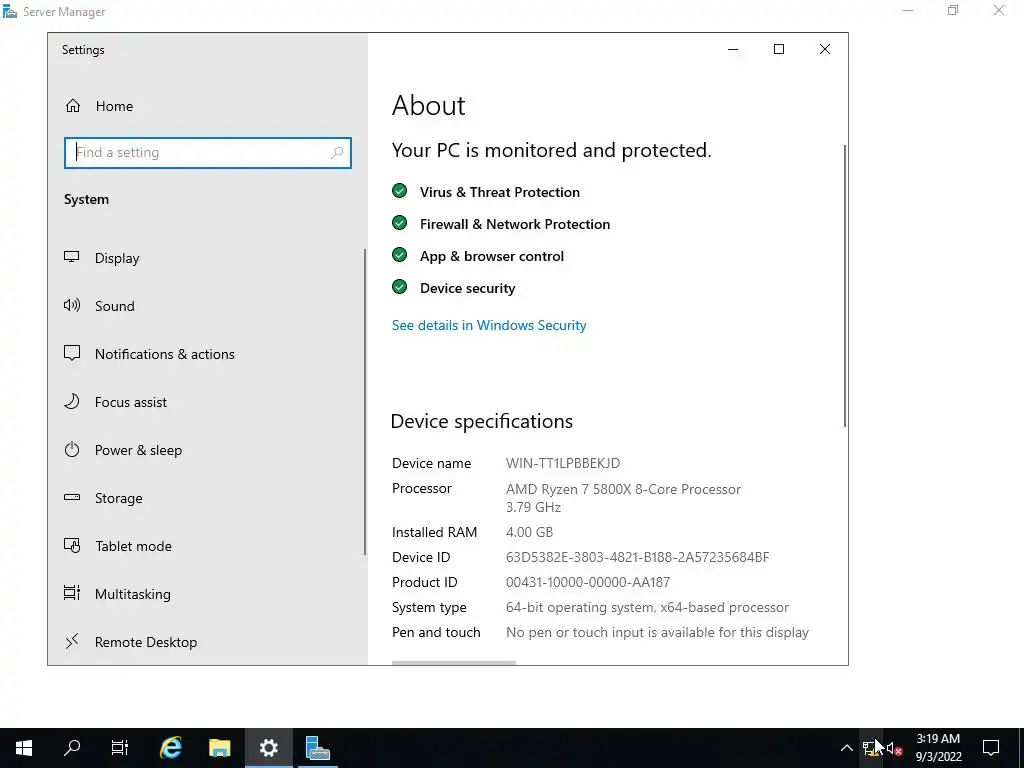Minimize the Server Manager window
Viewport: 1024px width, 768px height.
click(x=908, y=10)
